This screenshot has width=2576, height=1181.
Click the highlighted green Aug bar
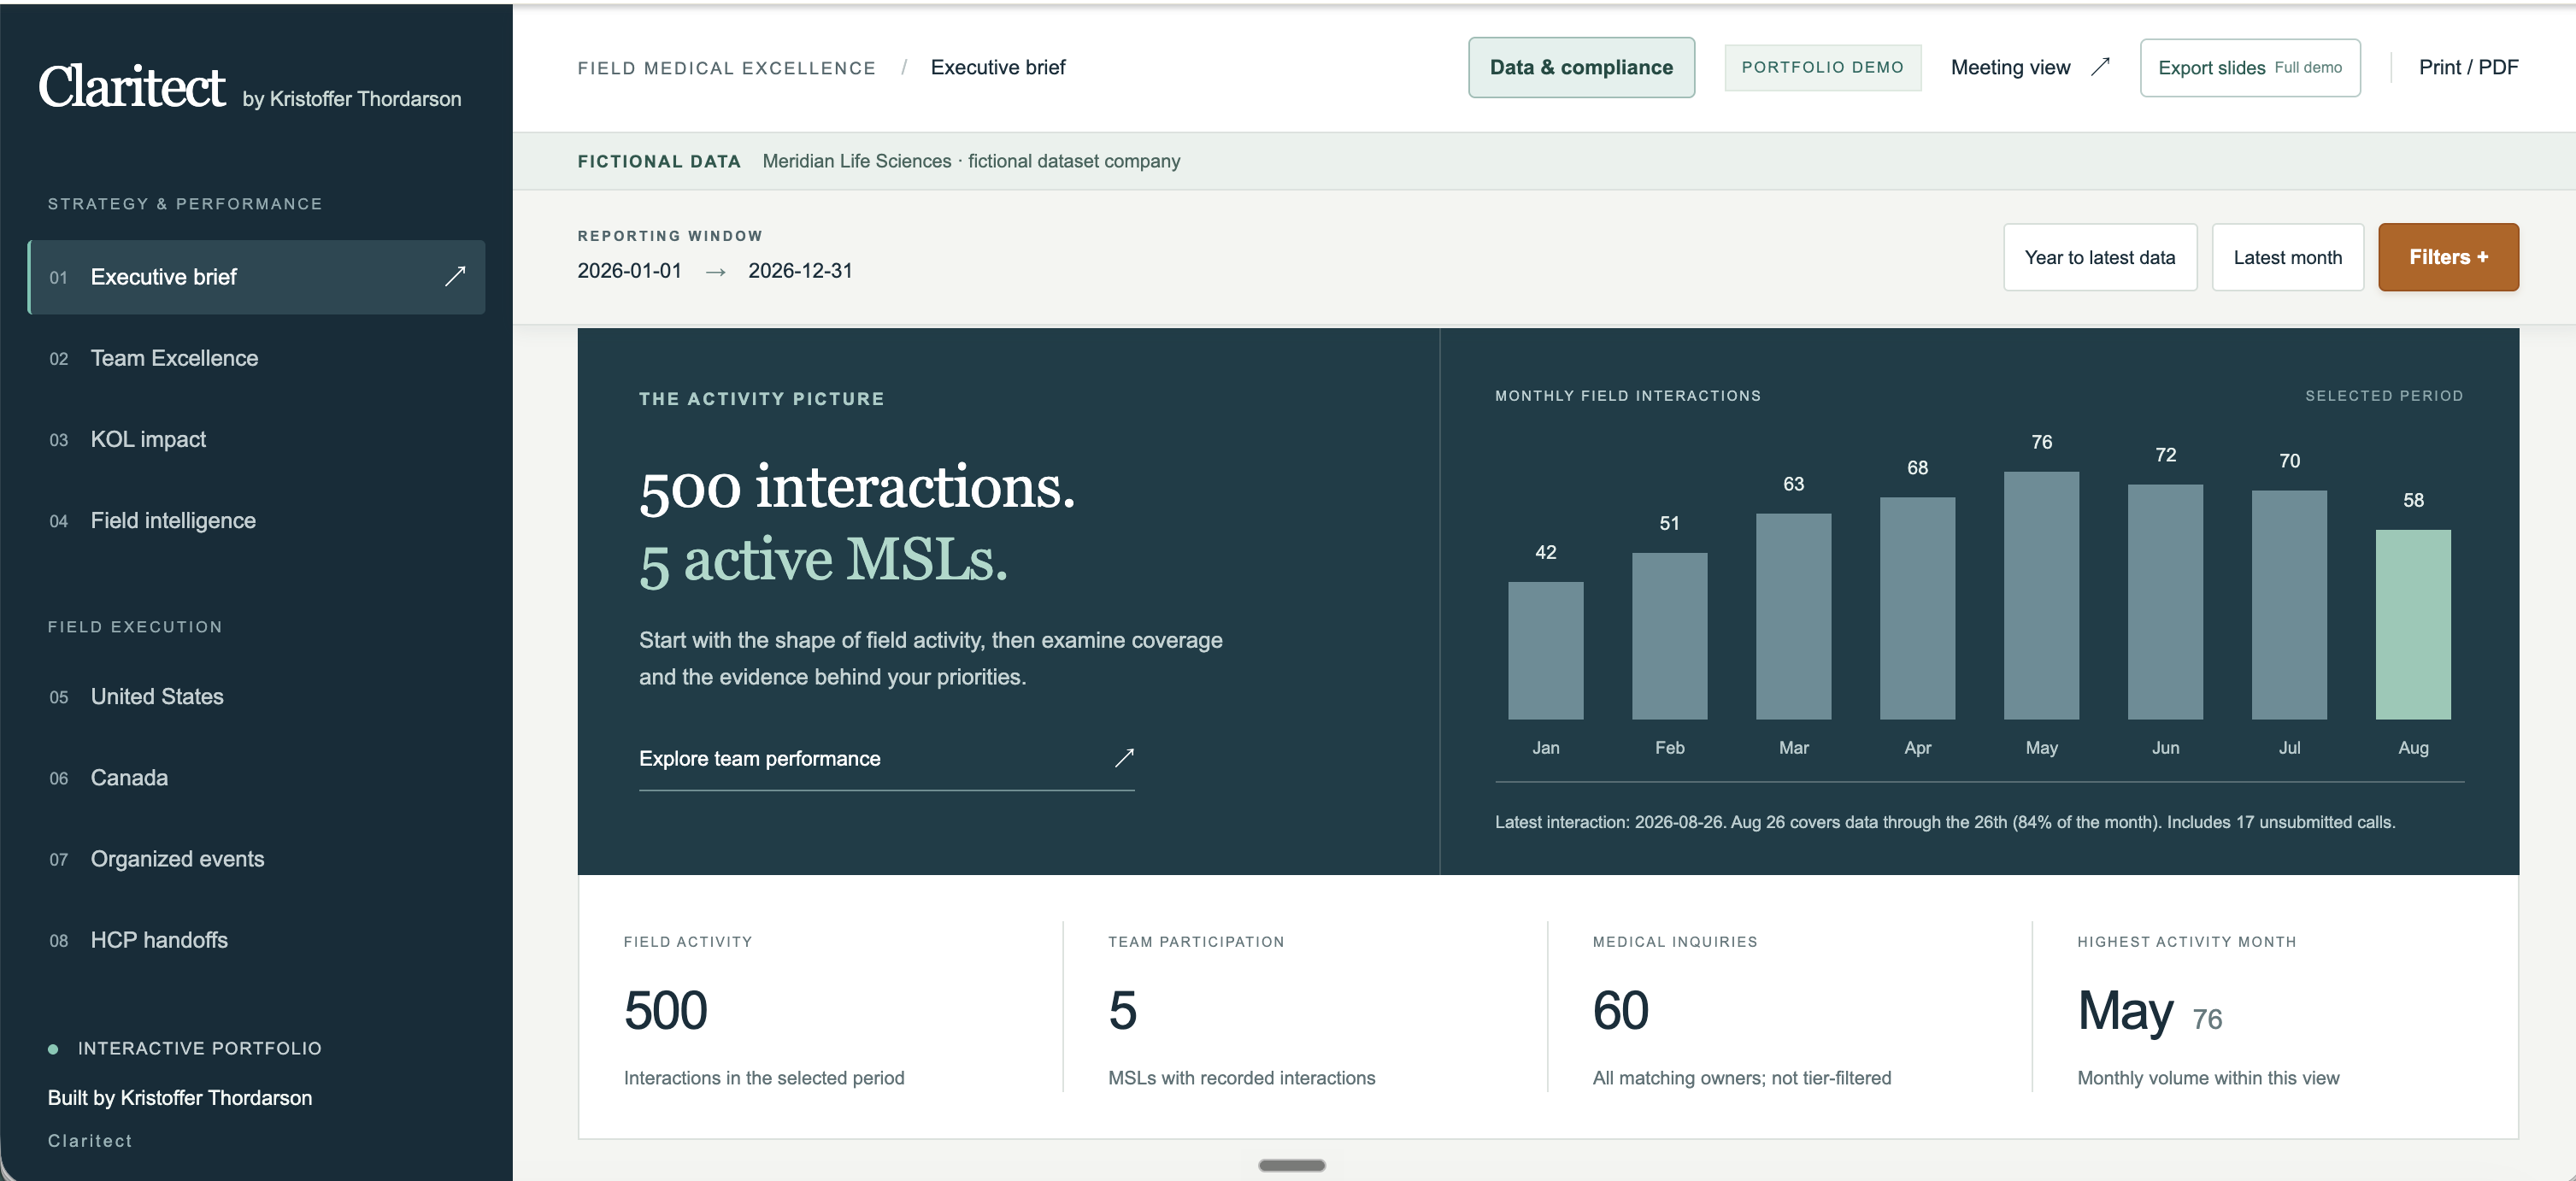point(2413,624)
